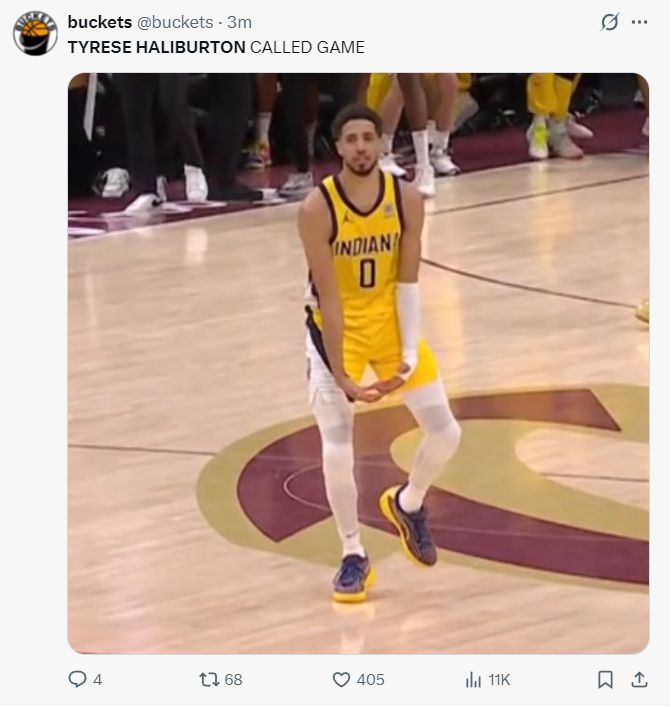View post analytics bar chart icon
Image resolution: width=671 pixels, height=707 pixels.
pos(474,680)
